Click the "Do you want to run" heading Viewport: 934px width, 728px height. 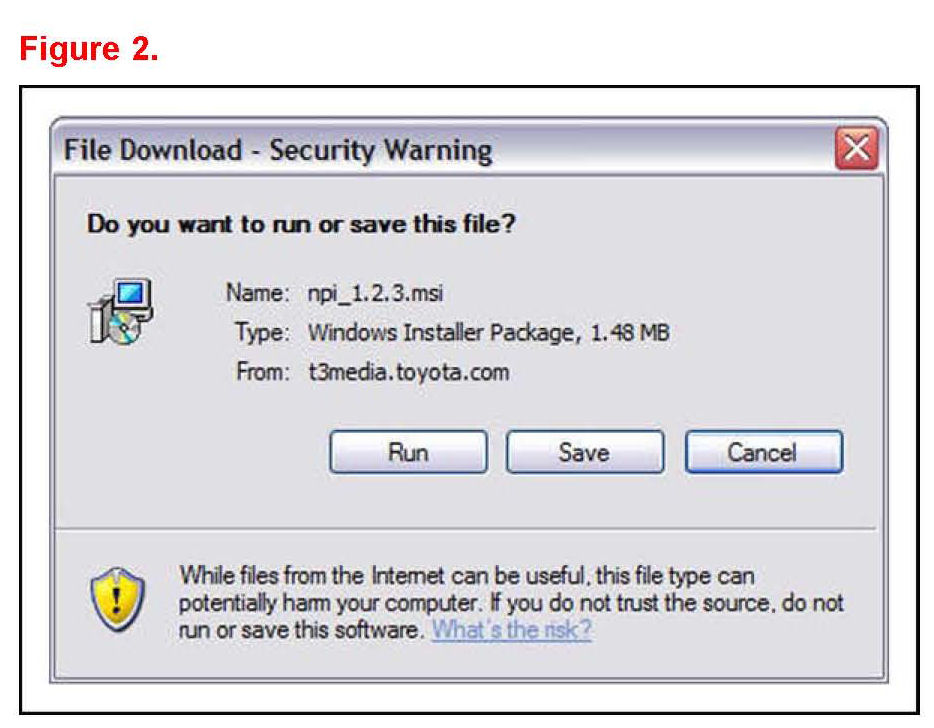click(301, 223)
